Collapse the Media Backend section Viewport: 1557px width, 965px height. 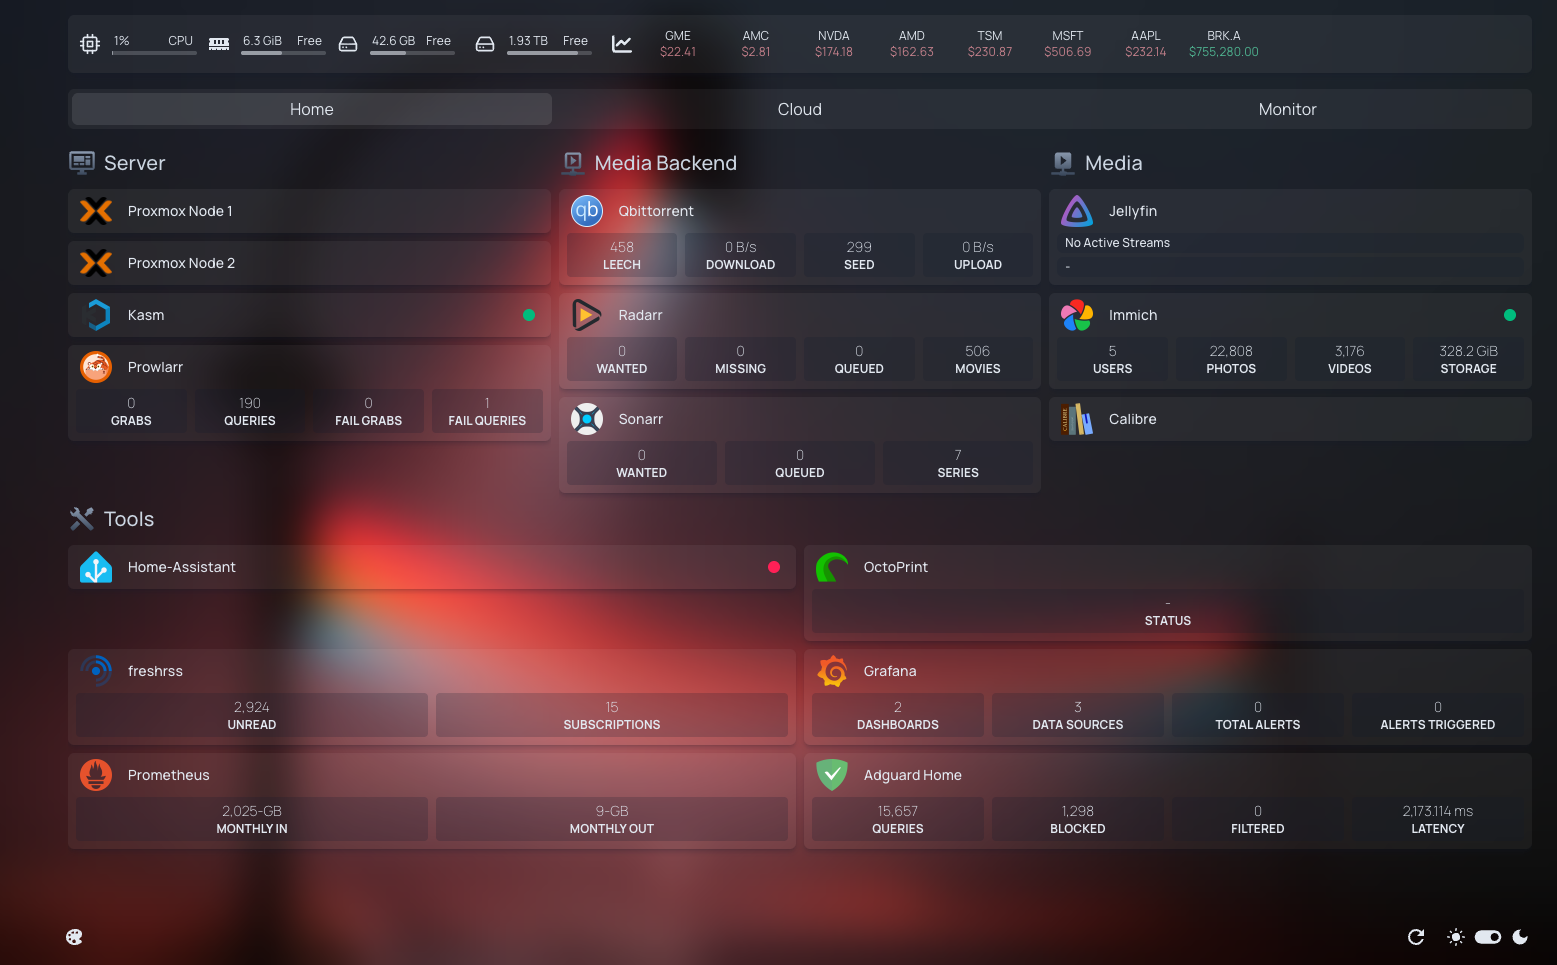(664, 163)
